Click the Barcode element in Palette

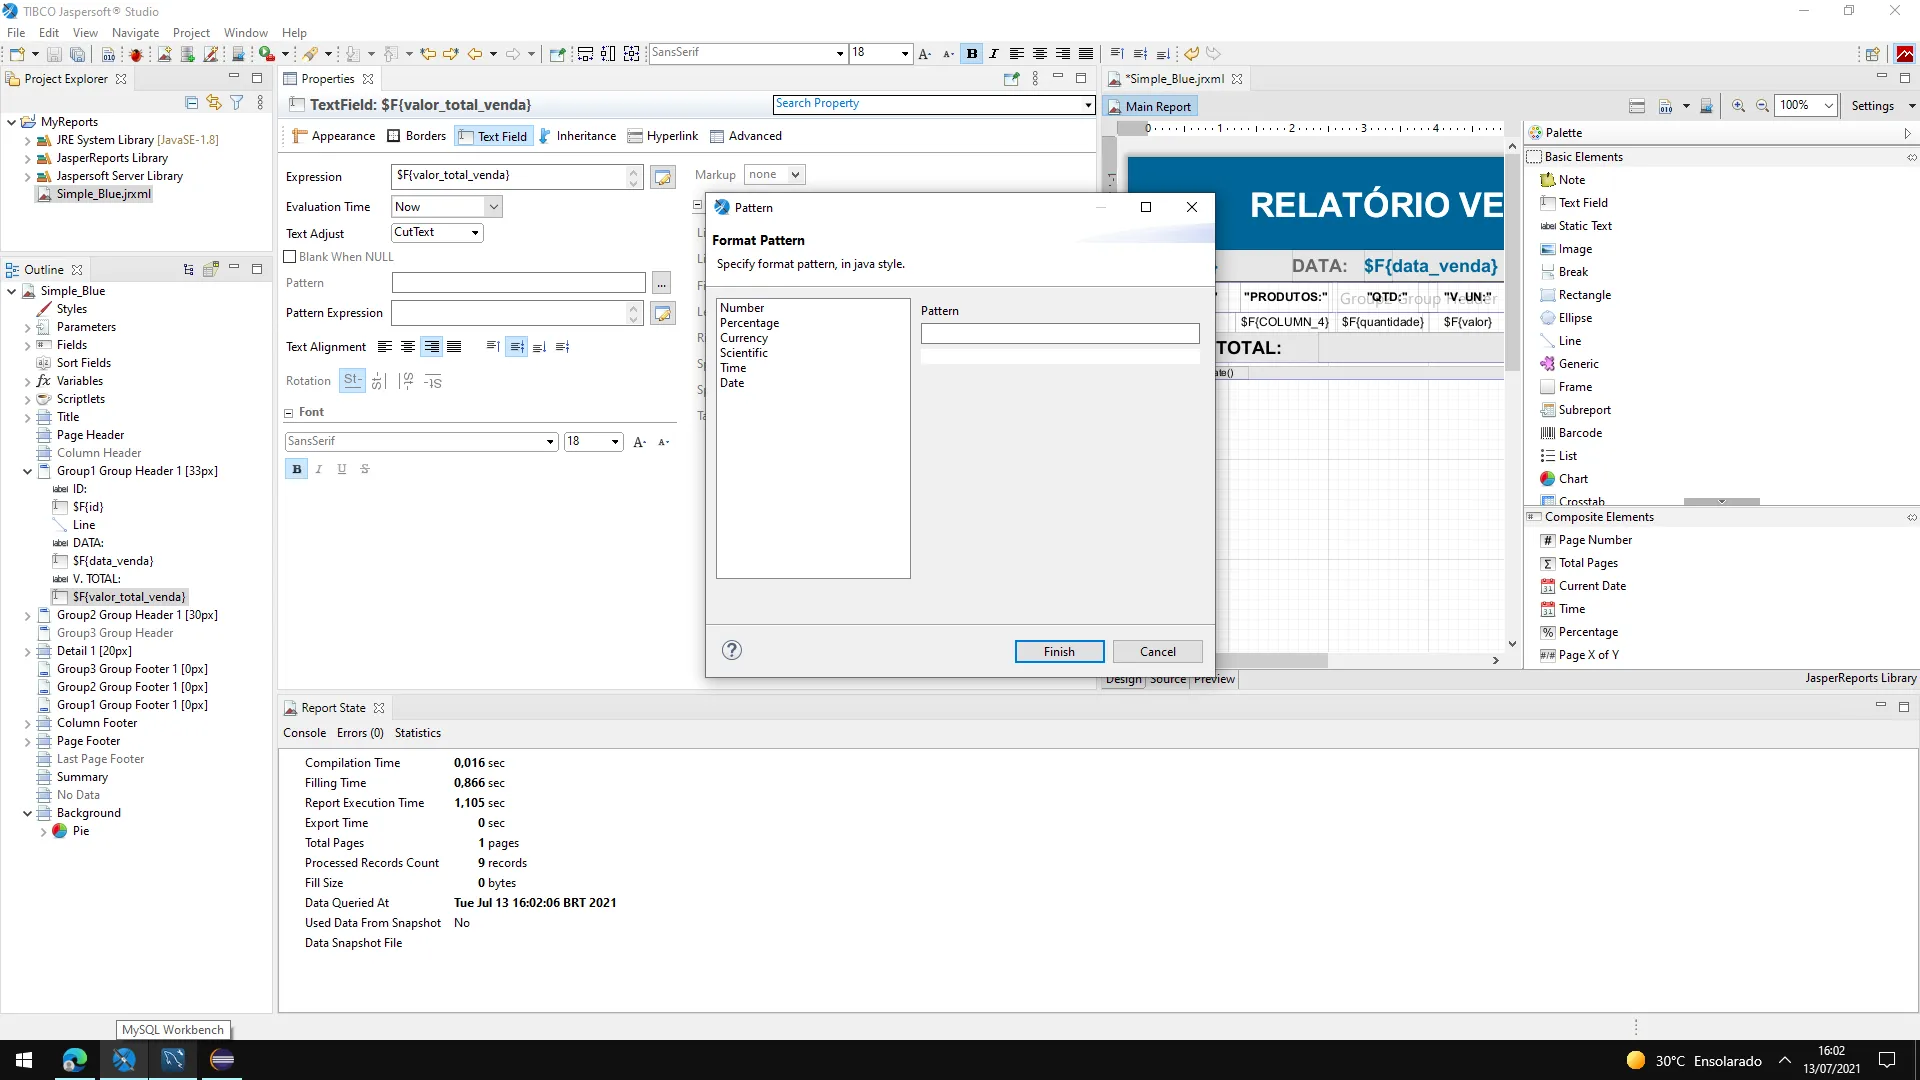click(x=1579, y=433)
